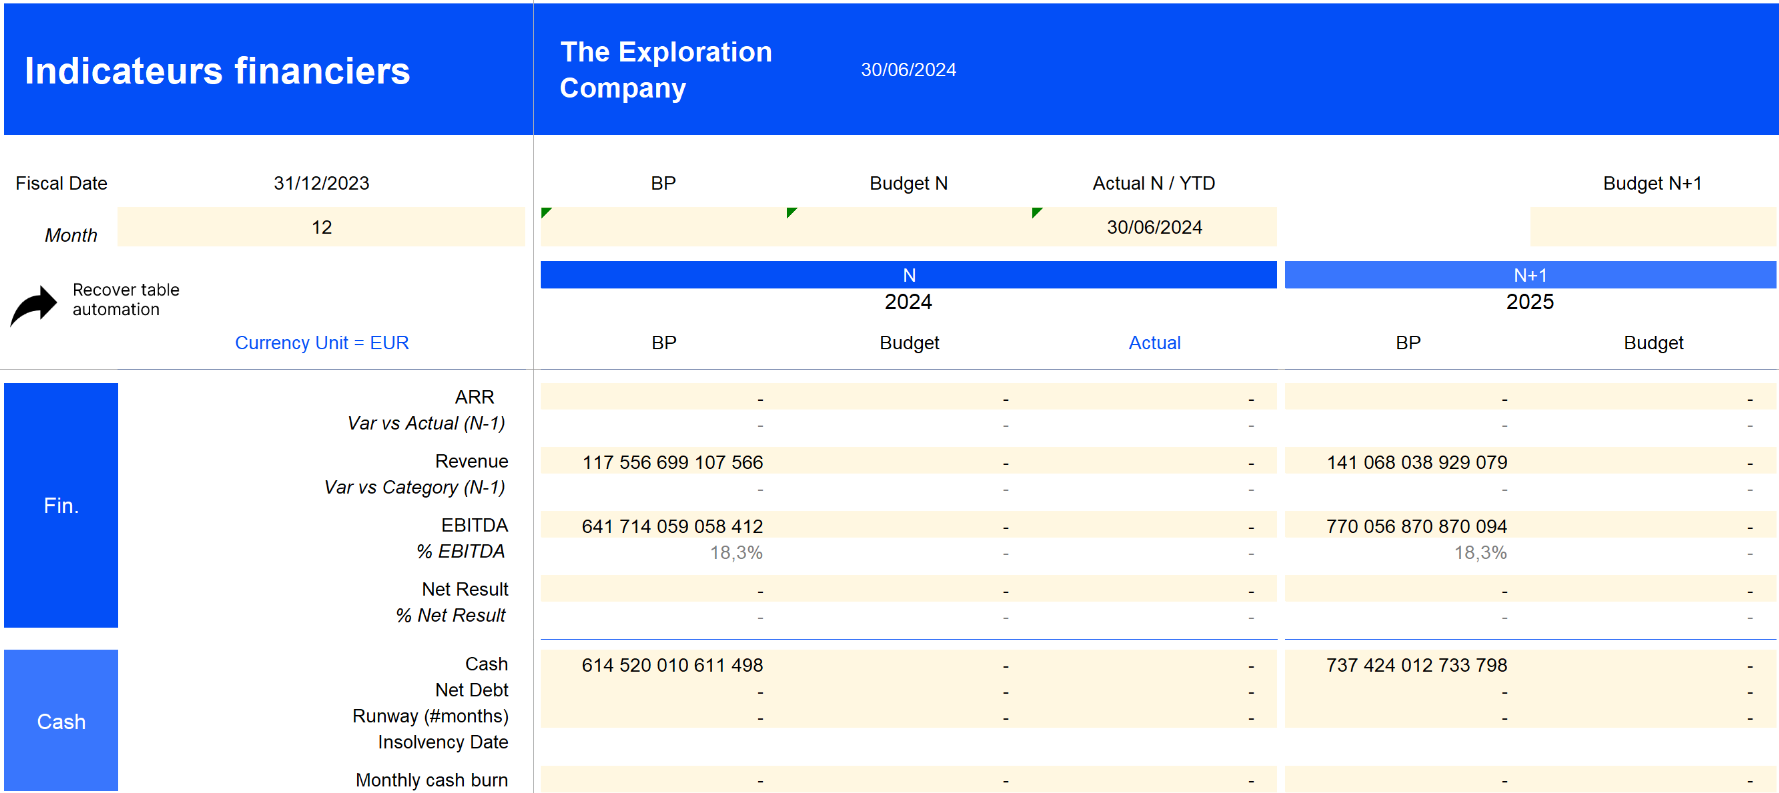Click the Fiscal Date label
Viewport: 1779px width, 793px height.
(61, 184)
